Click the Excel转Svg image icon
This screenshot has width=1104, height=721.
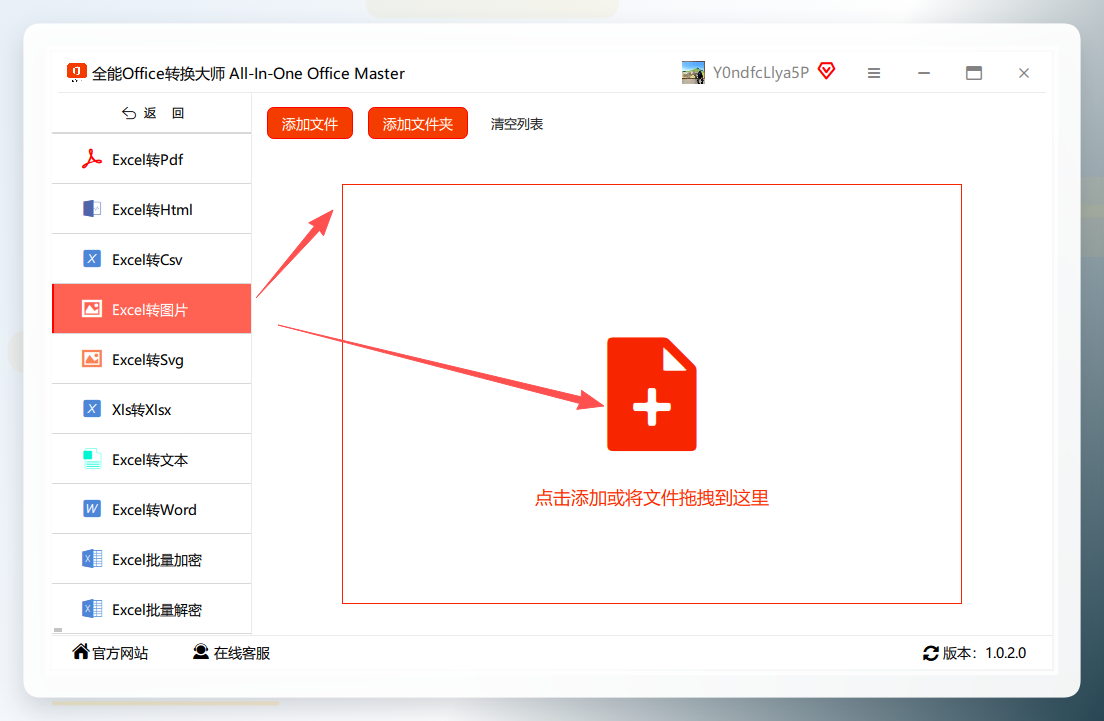coord(92,358)
